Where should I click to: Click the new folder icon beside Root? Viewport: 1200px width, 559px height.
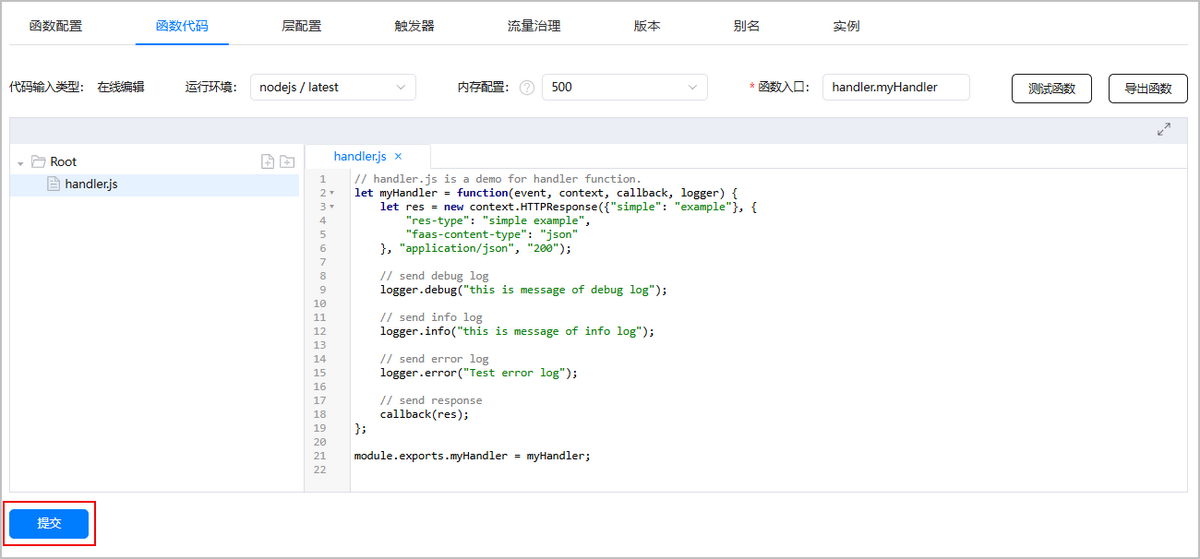(287, 161)
